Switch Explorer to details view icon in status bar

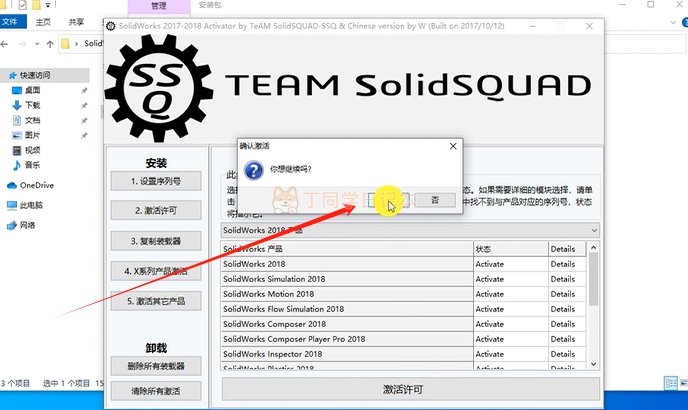pos(671,383)
